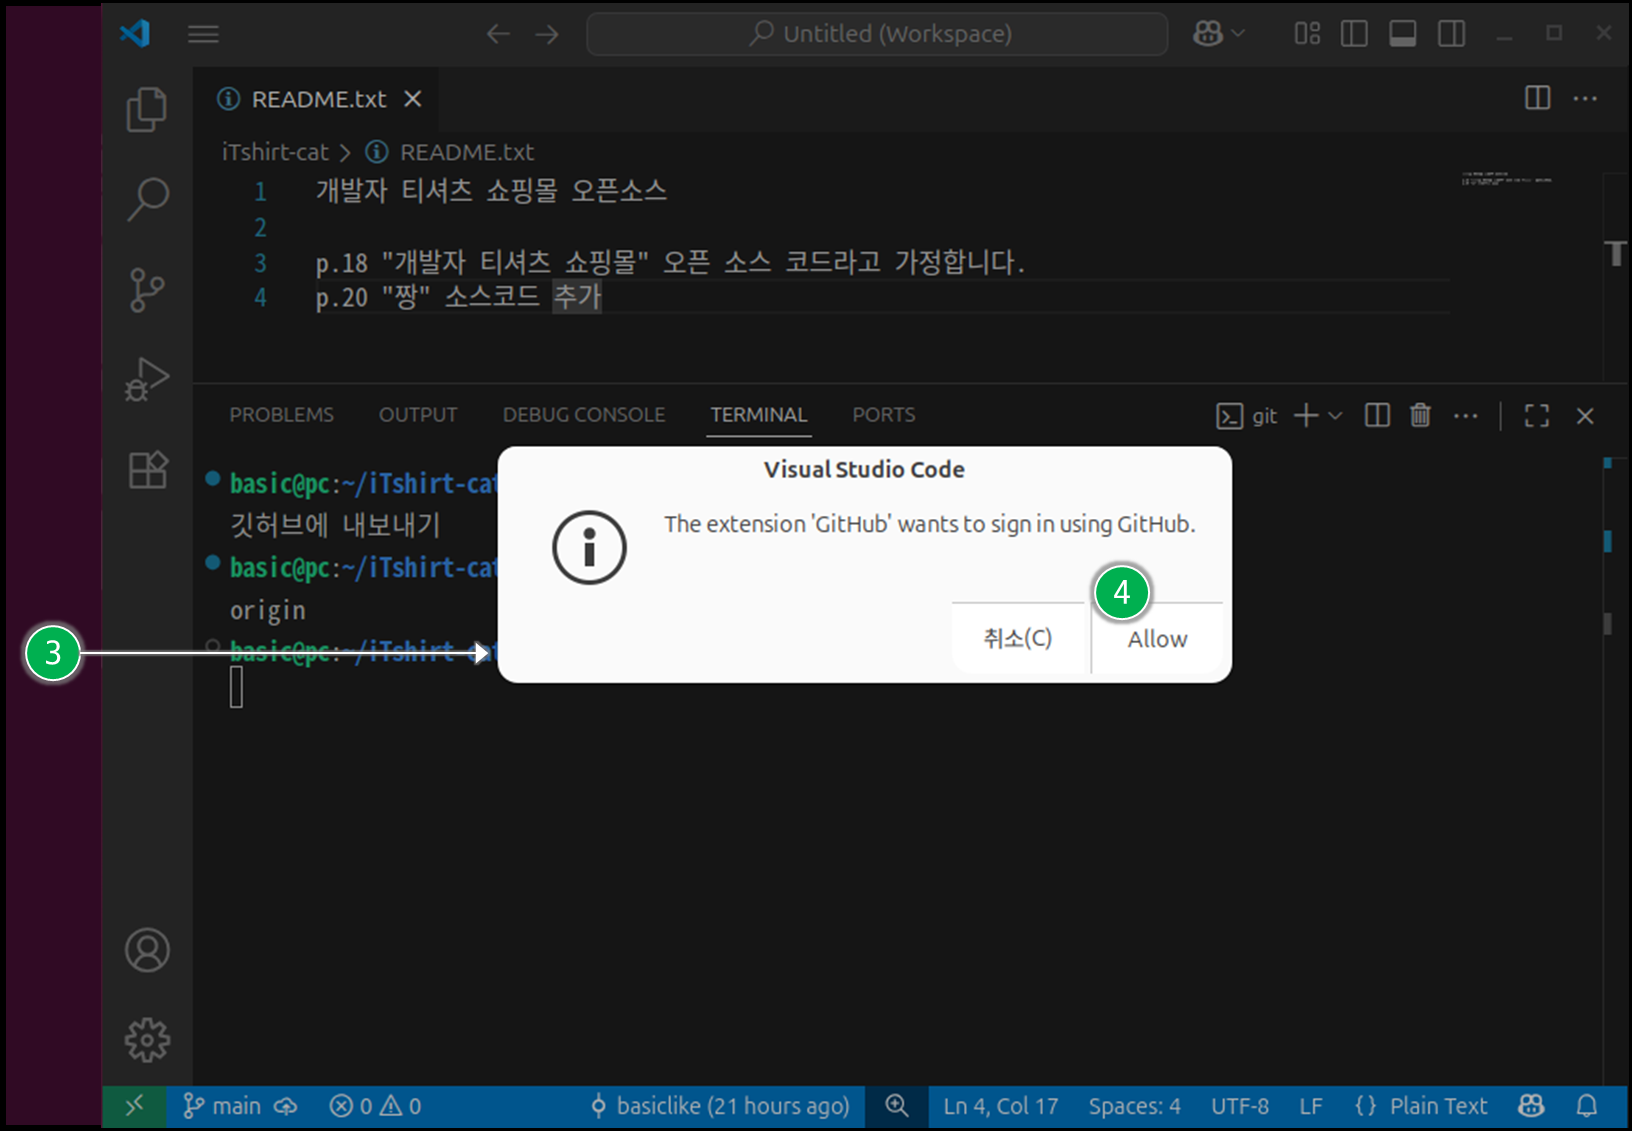The image size is (1632, 1131).
Task: Customize layout icon in title bar
Action: (1307, 34)
